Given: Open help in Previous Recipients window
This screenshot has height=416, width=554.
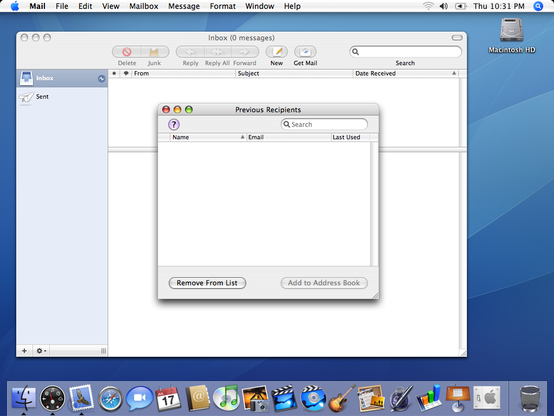Looking at the screenshot, I should tap(173, 124).
